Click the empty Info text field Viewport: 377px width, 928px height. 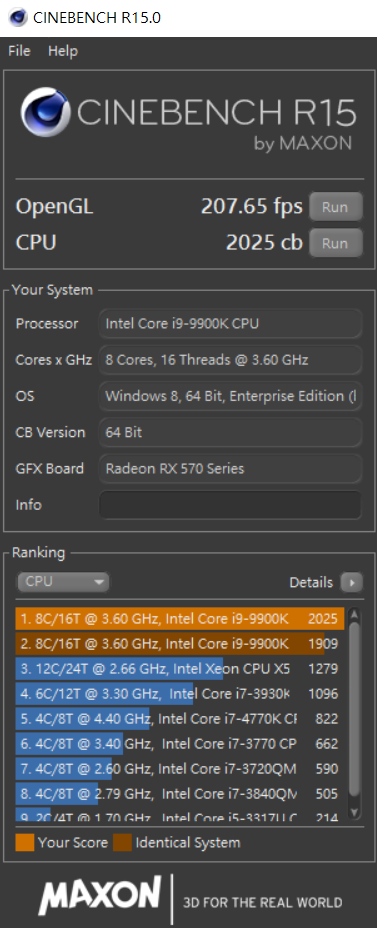click(230, 505)
